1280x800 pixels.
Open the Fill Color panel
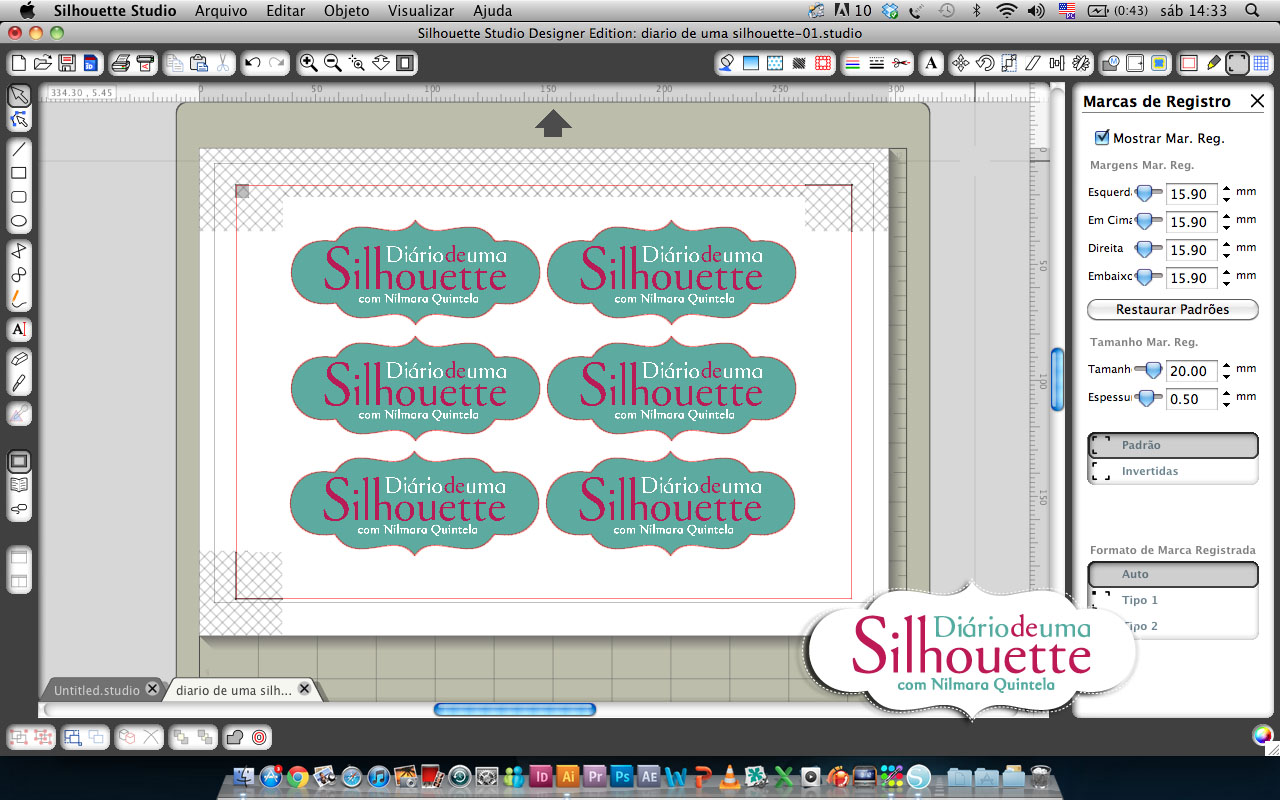pos(727,63)
